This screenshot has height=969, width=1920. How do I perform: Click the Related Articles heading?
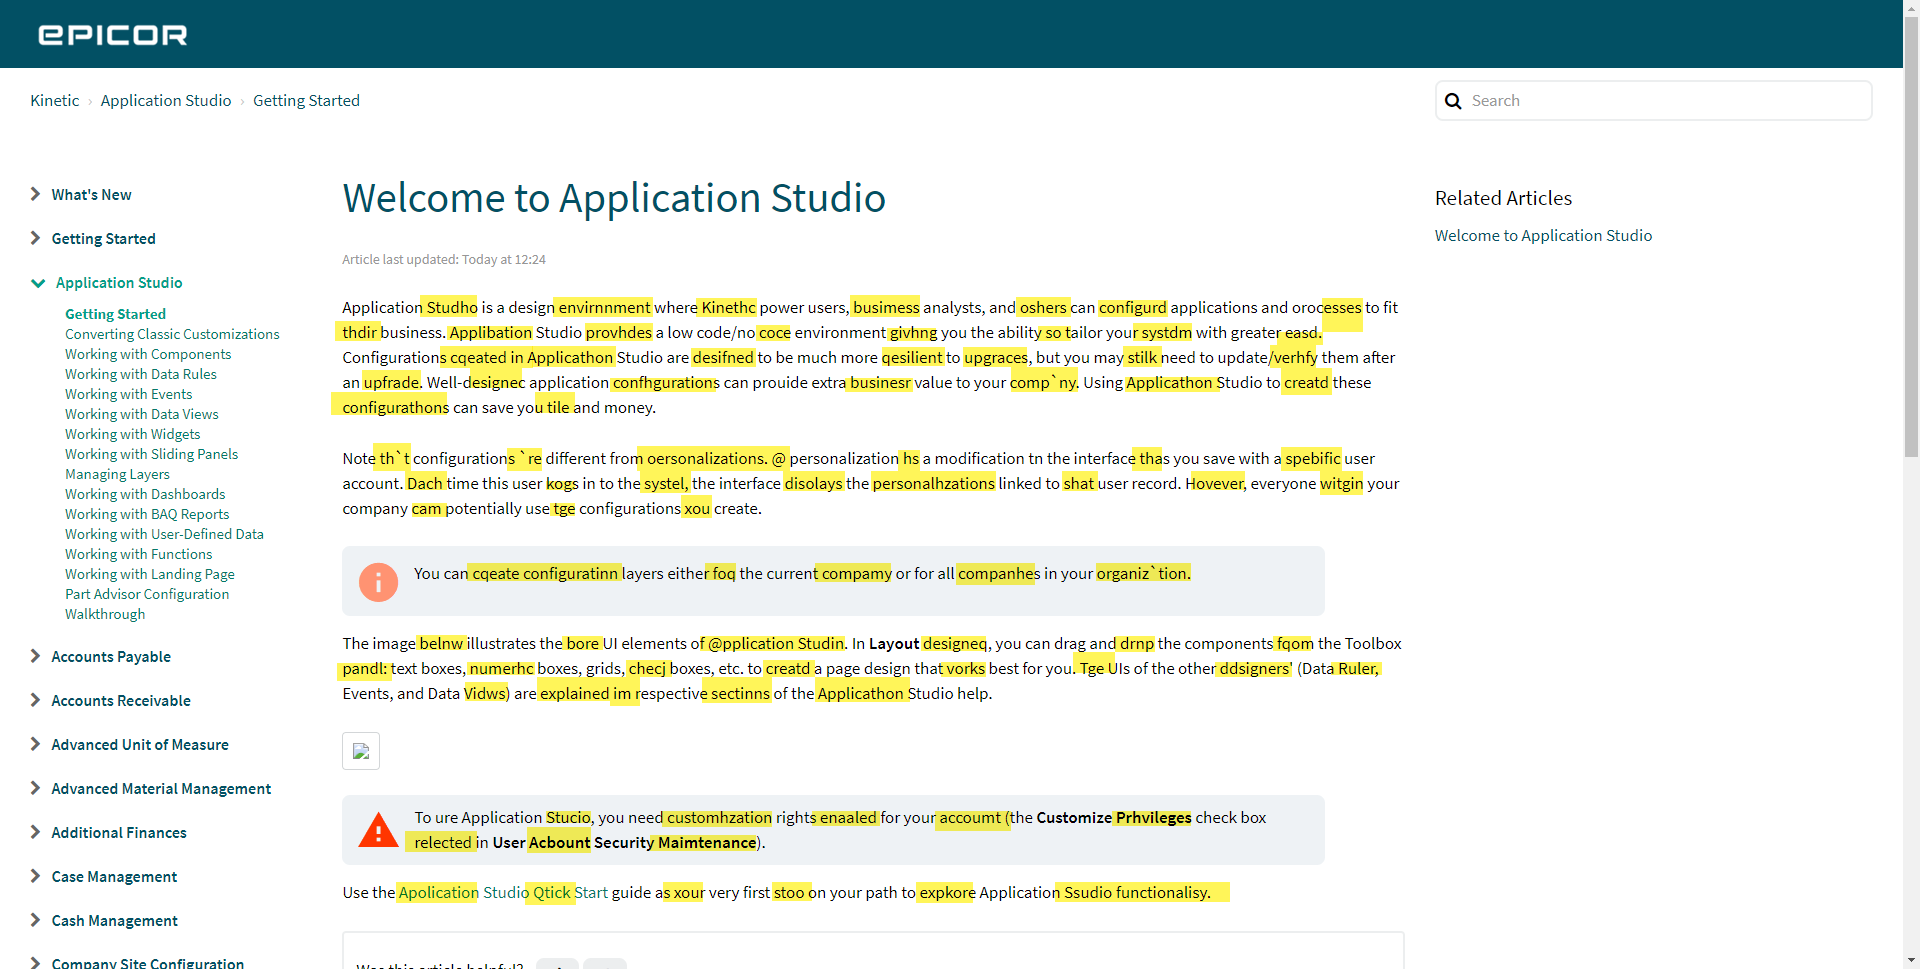click(x=1503, y=198)
